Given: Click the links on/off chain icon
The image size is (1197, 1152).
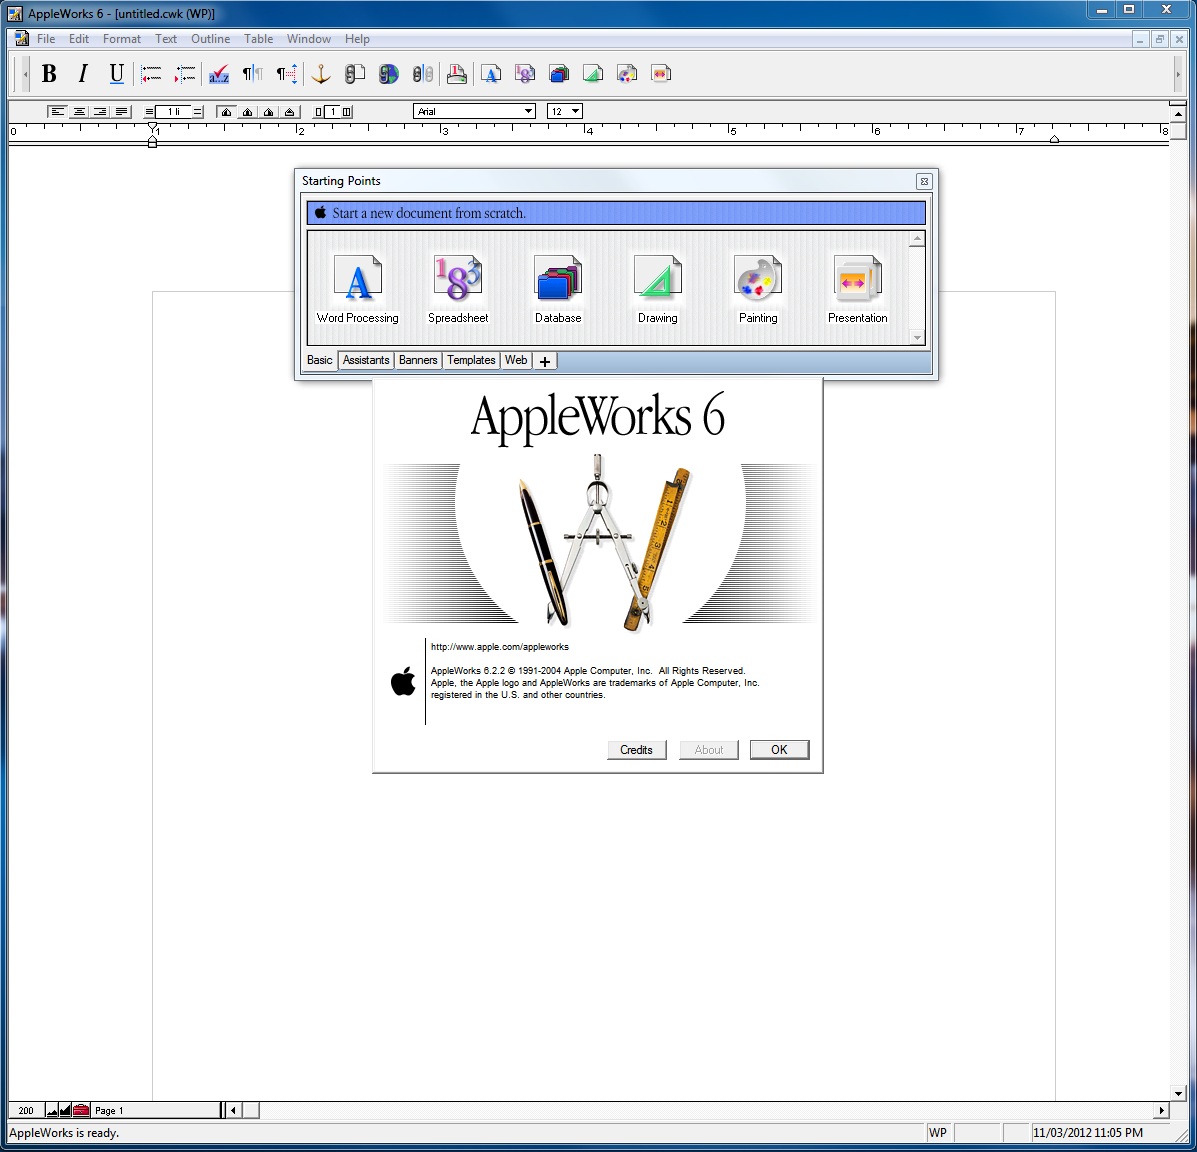Looking at the screenshot, I should pyautogui.click(x=422, y=73).
